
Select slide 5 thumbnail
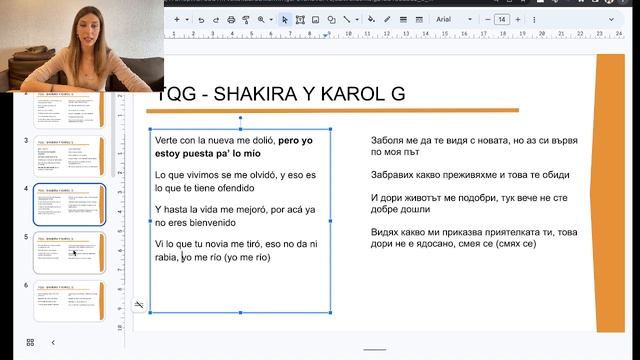pyautogui.click(x=69, y=253)
